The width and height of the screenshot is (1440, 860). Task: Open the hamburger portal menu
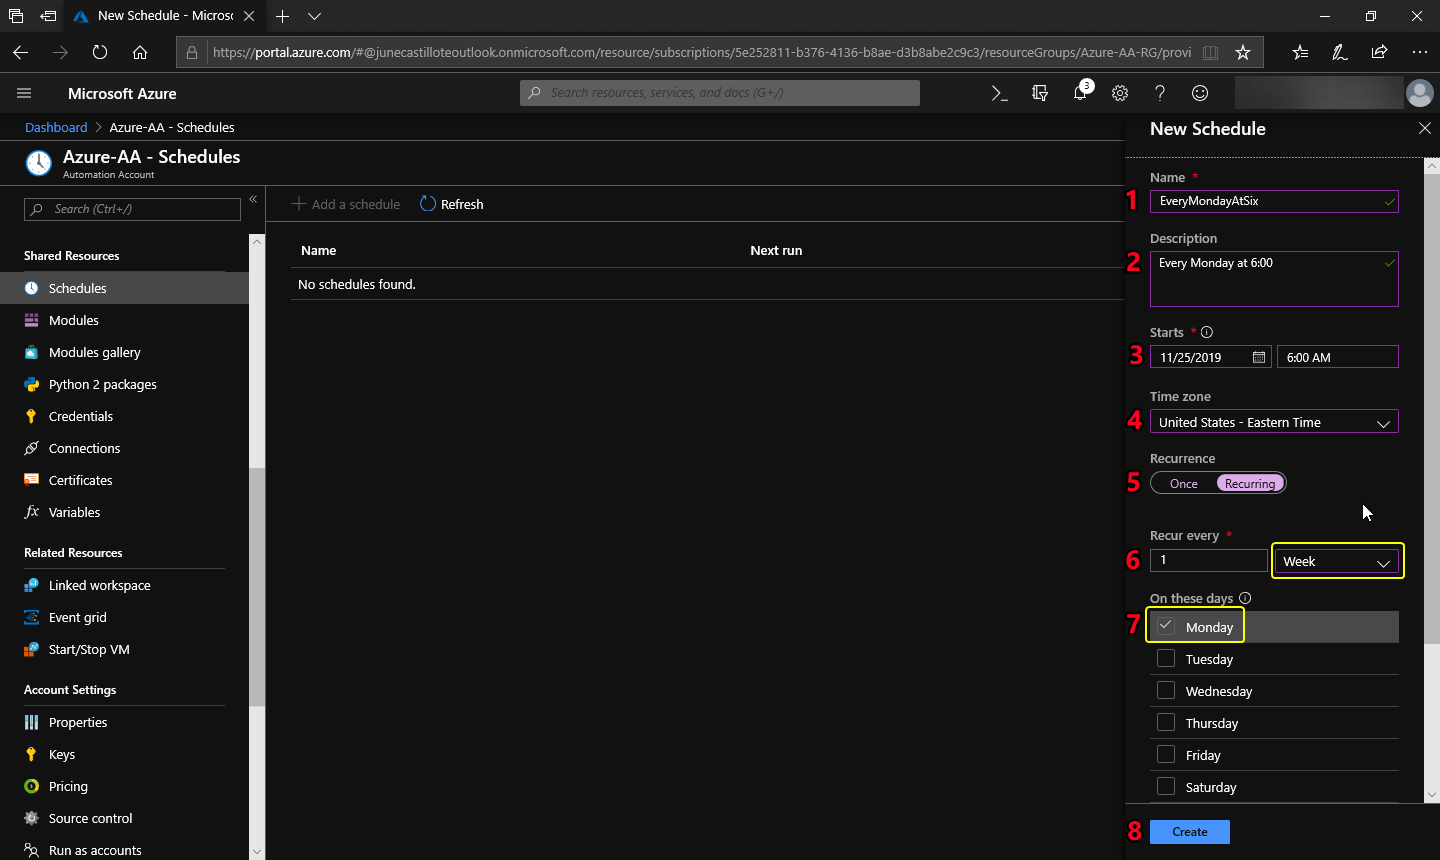pyautogui.click(x=24, y=93)
